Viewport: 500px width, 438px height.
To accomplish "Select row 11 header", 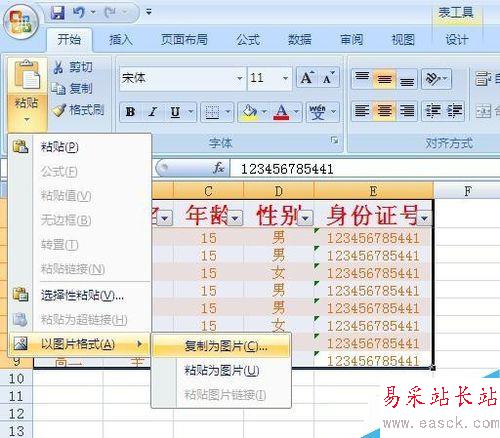I will (x=16, y=396).
